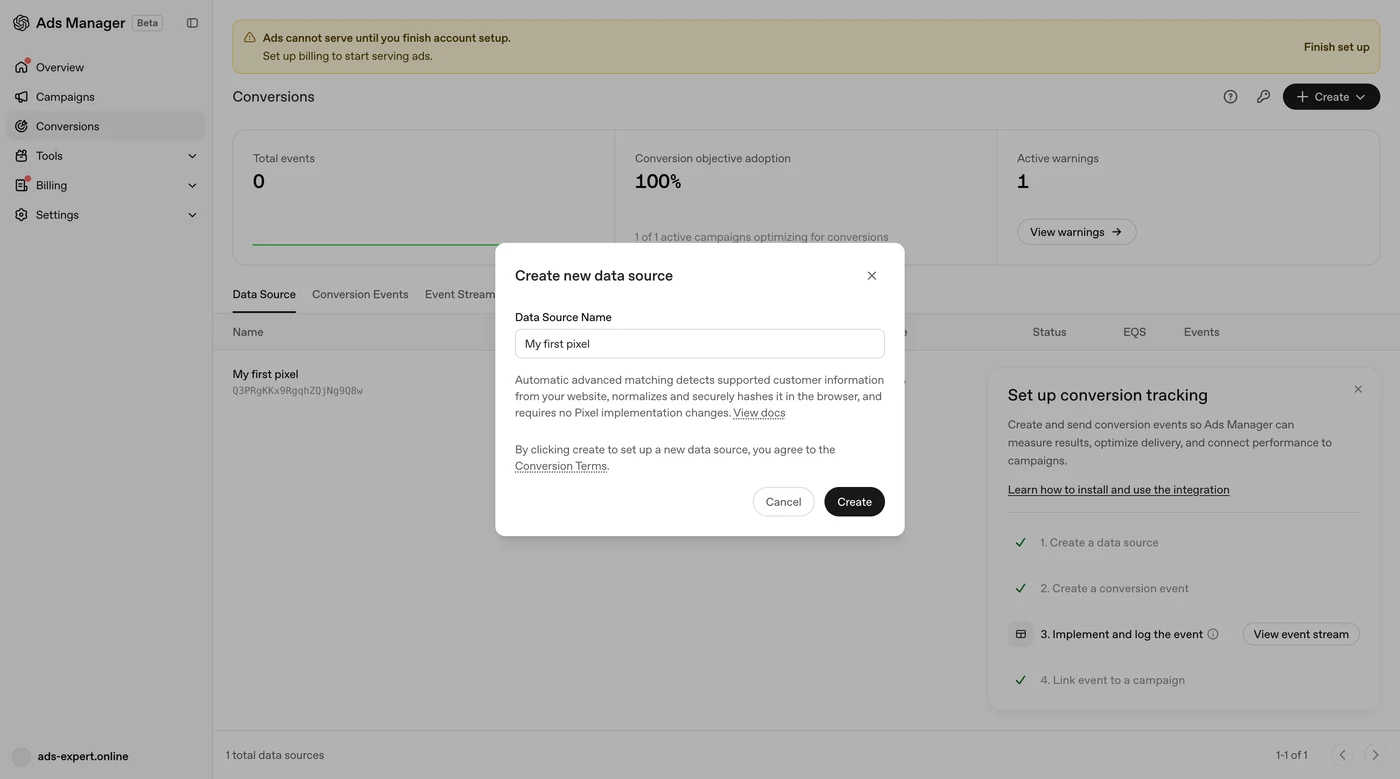The width and height of the screenshot is (1400, 779).
Task: Open Campaigns from the sidebar
Action: tap(106, 97)
